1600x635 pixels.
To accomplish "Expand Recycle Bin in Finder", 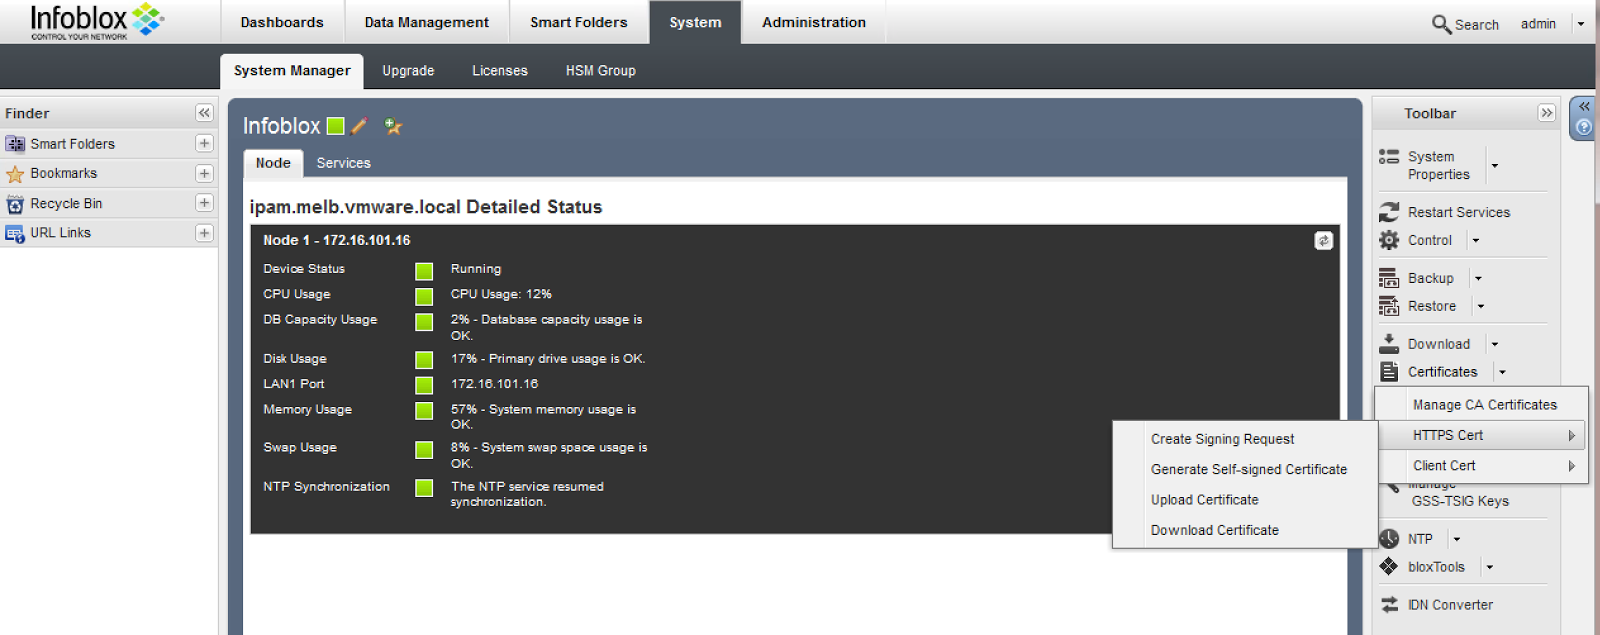I will pyautogui.click(x=204, y=203).
